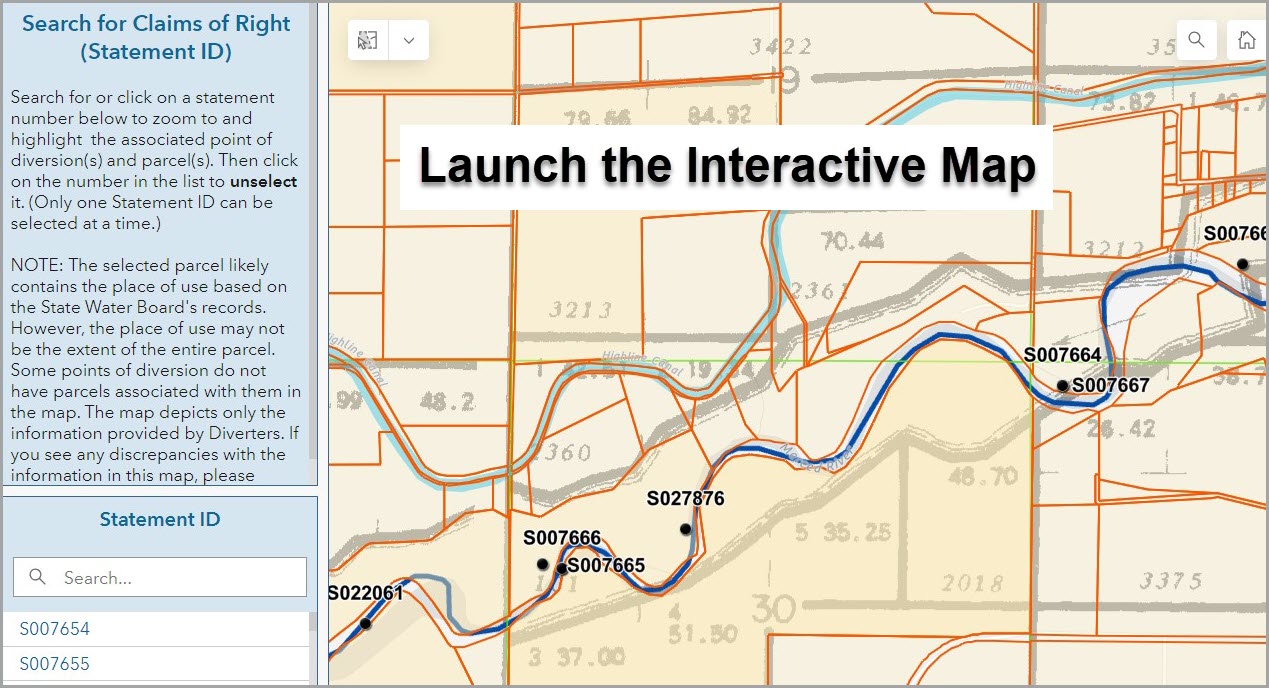This screenshot has width=1269, height=688.
Task: Click the Statement ID list scrollbar
Action: (313, 640)
